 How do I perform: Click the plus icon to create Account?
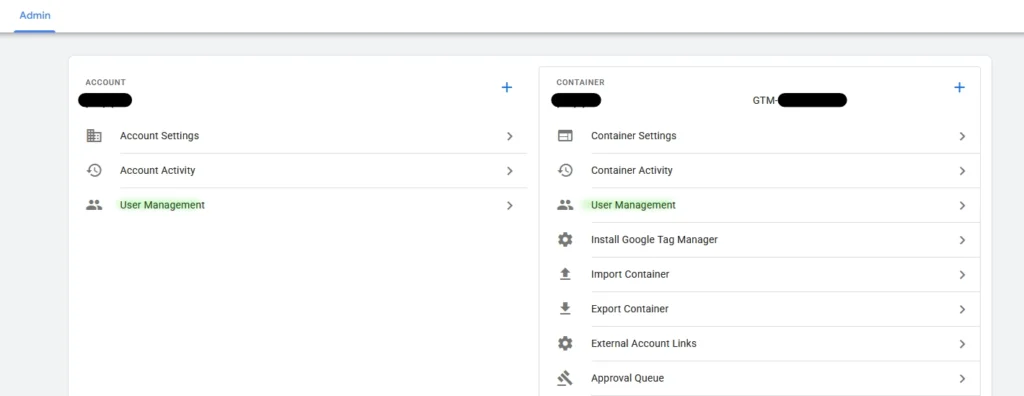click(x=507, y=88)
